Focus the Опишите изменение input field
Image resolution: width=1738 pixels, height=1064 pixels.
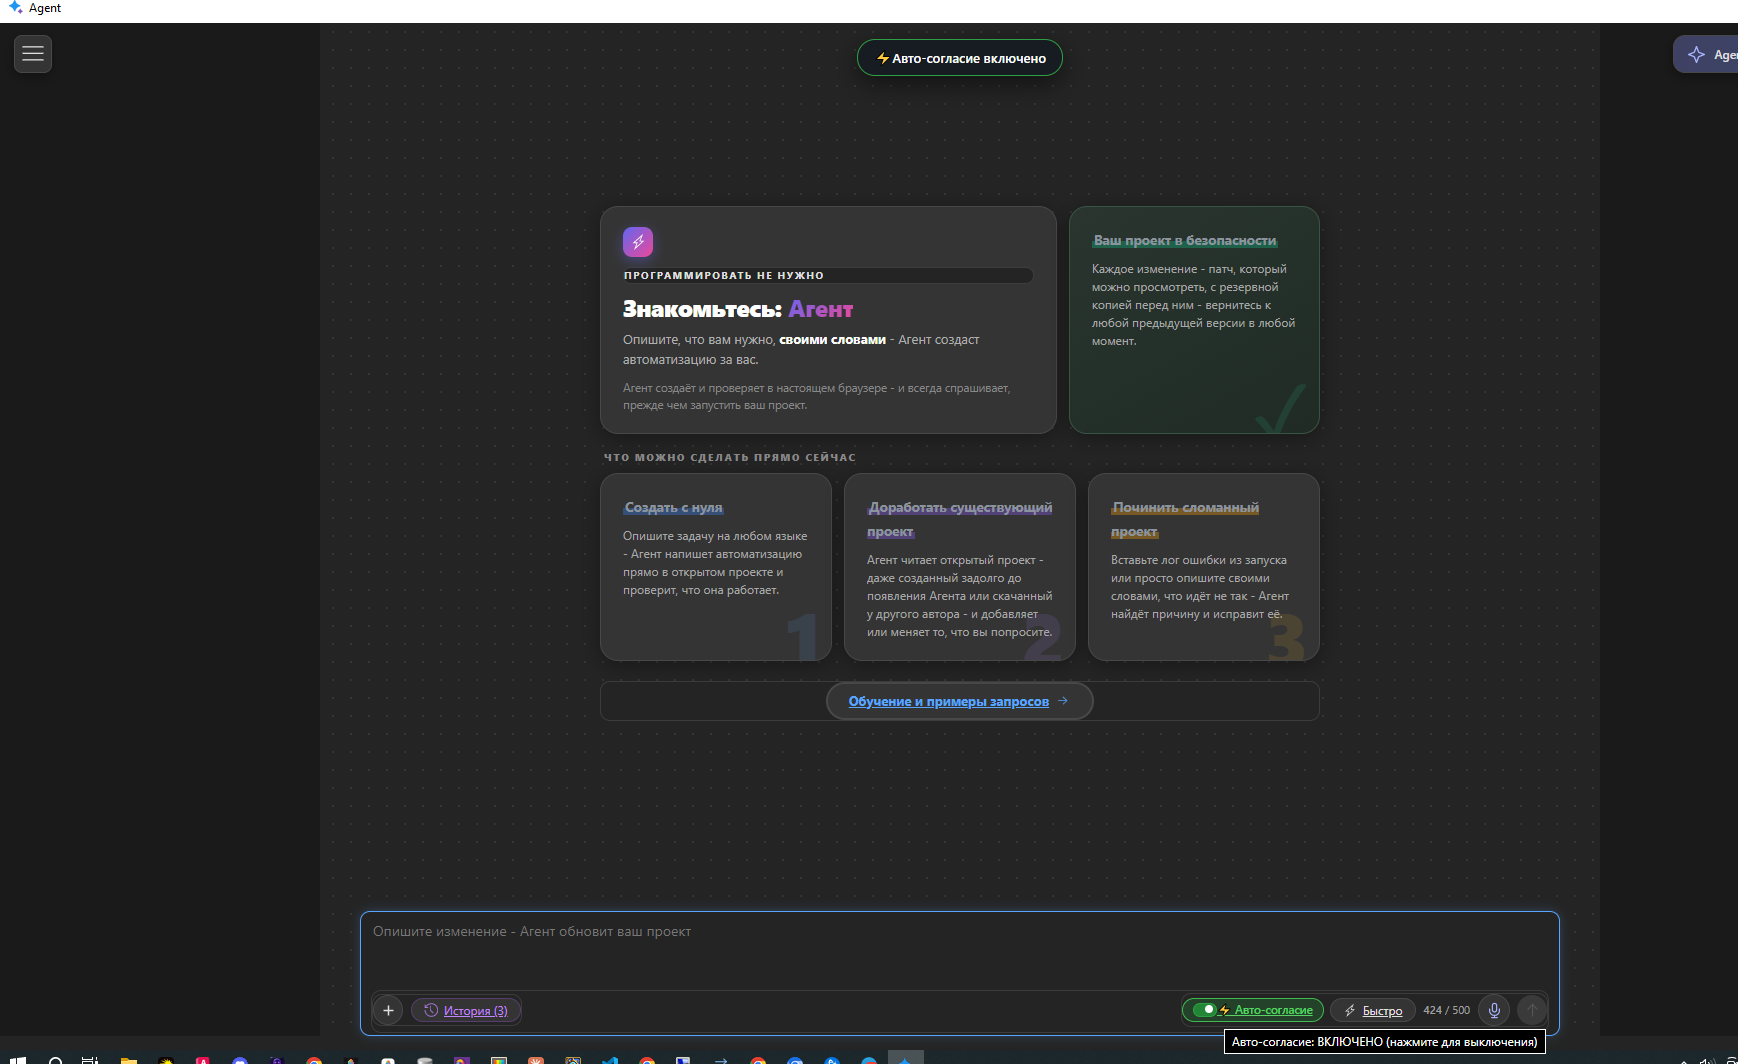click(960, 950)
